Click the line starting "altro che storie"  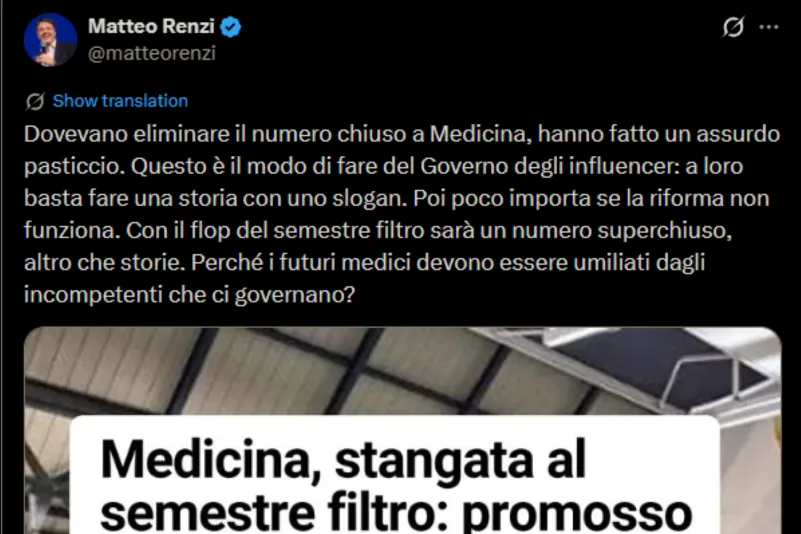tap(365, 263)
